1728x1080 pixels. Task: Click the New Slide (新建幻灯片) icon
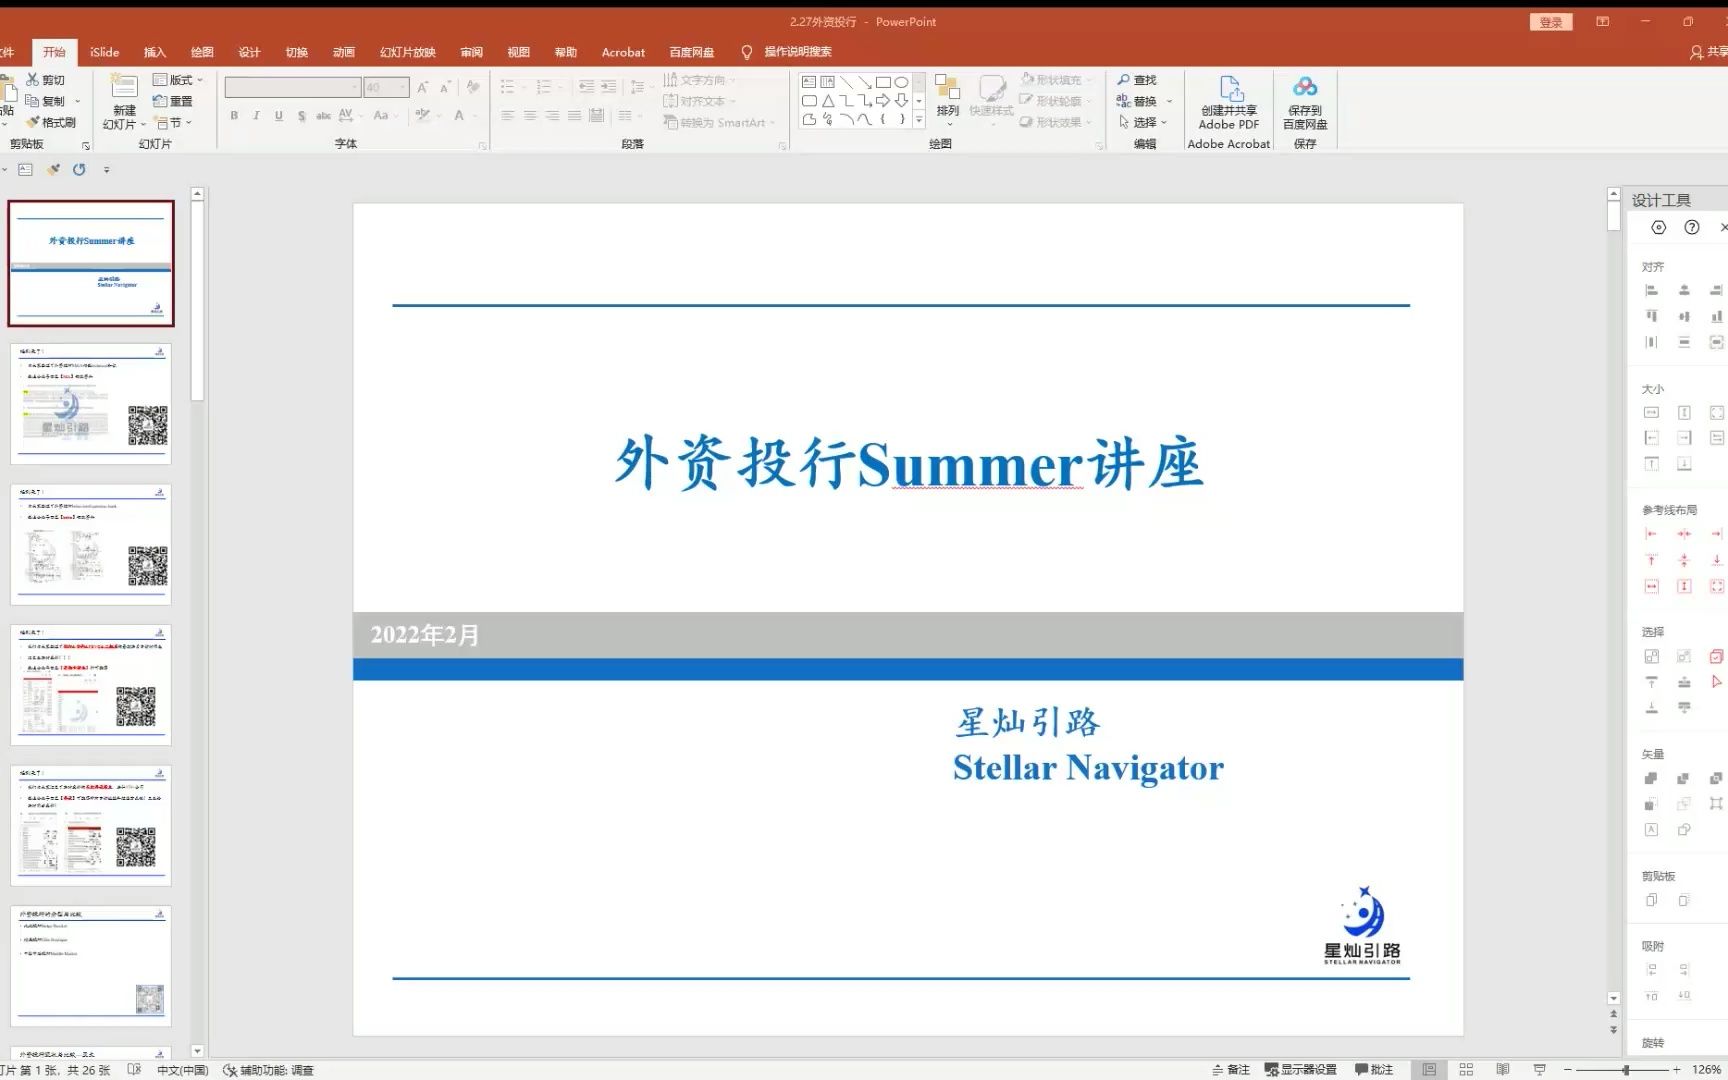pyautogui.click(x=124, y=86)
